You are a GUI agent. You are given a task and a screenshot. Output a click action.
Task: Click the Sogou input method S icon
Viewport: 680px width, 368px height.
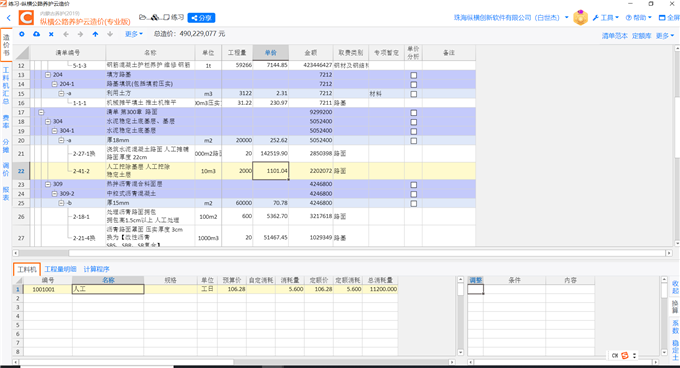click(x=624, y=355)
